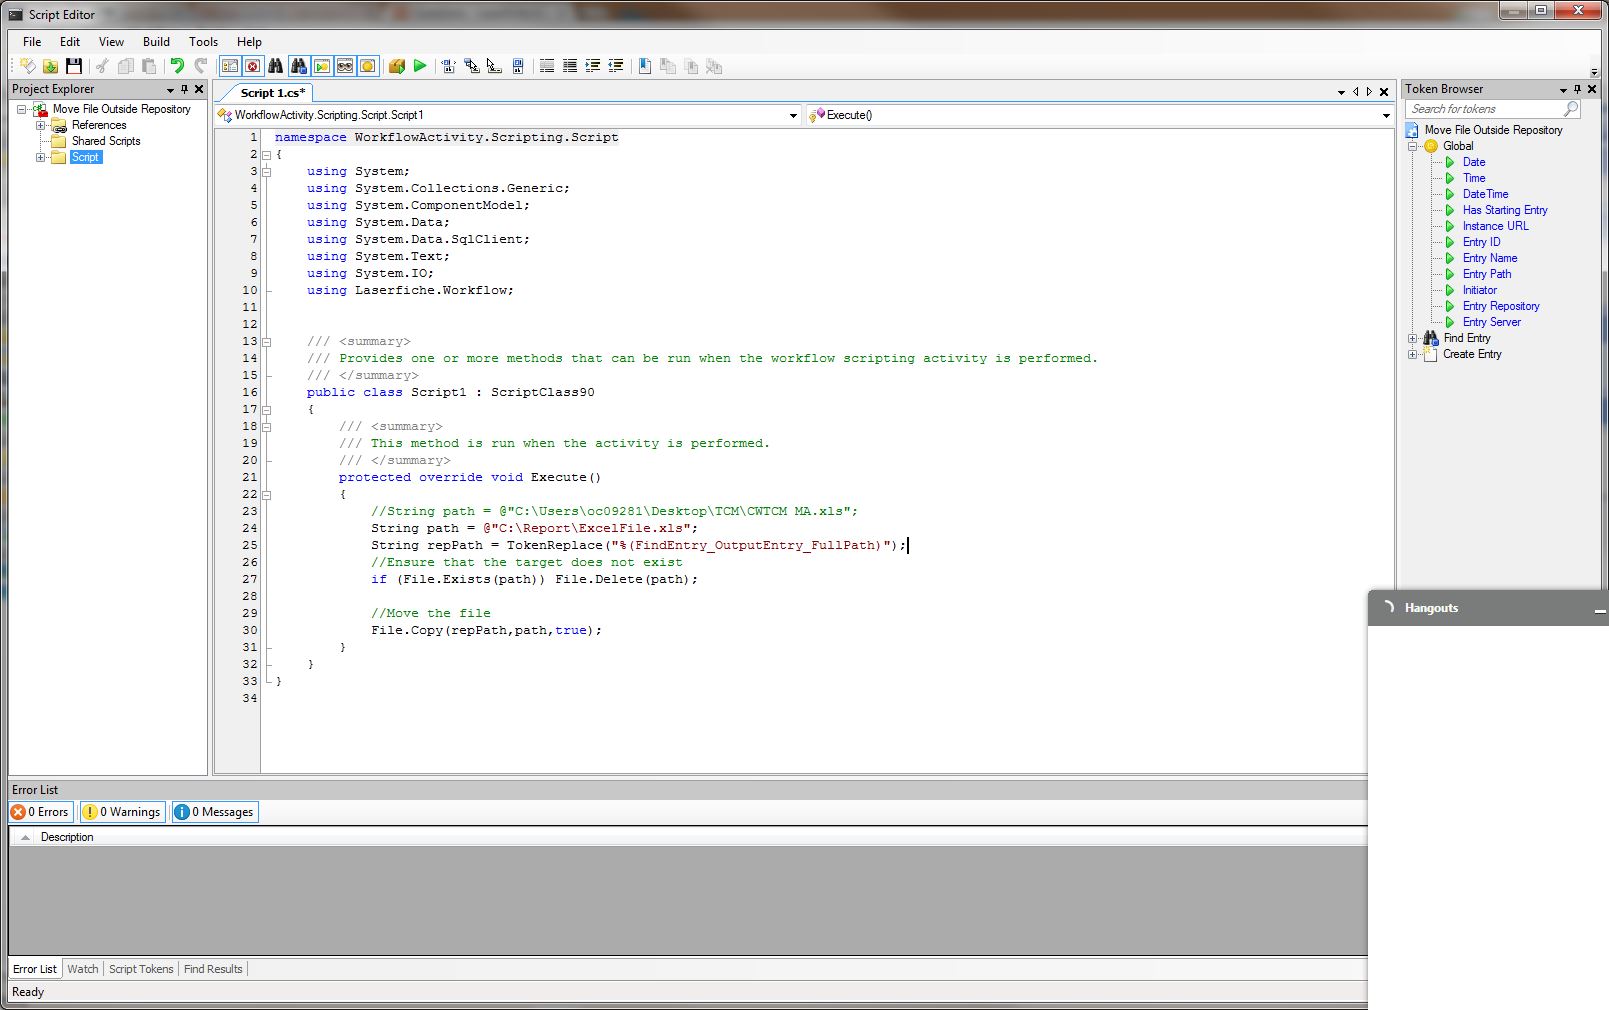Click the green Undo arrow
The image size is (1609, 1010).
[x=177, y=66]
